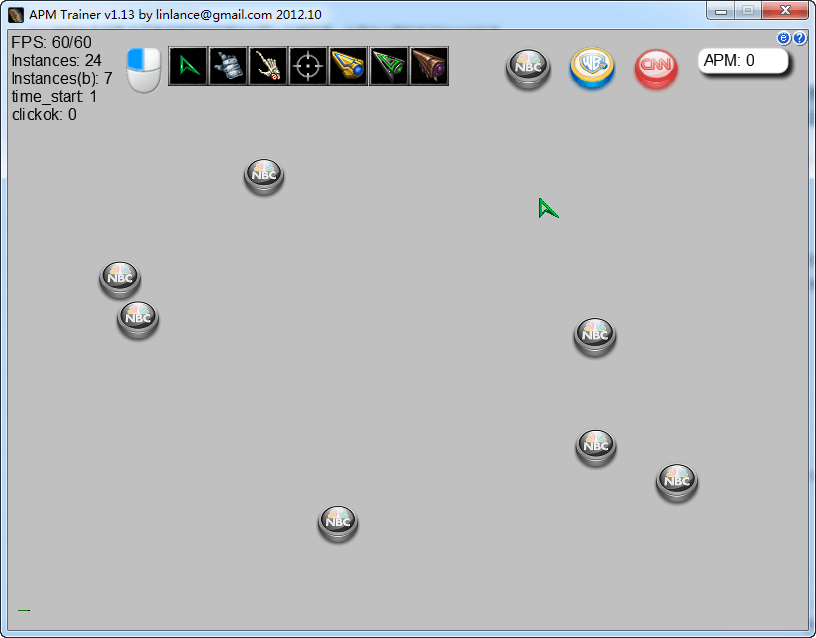Close the APM Trainer window
This screenshot has height=638, width=816.
tap(785, 10)
